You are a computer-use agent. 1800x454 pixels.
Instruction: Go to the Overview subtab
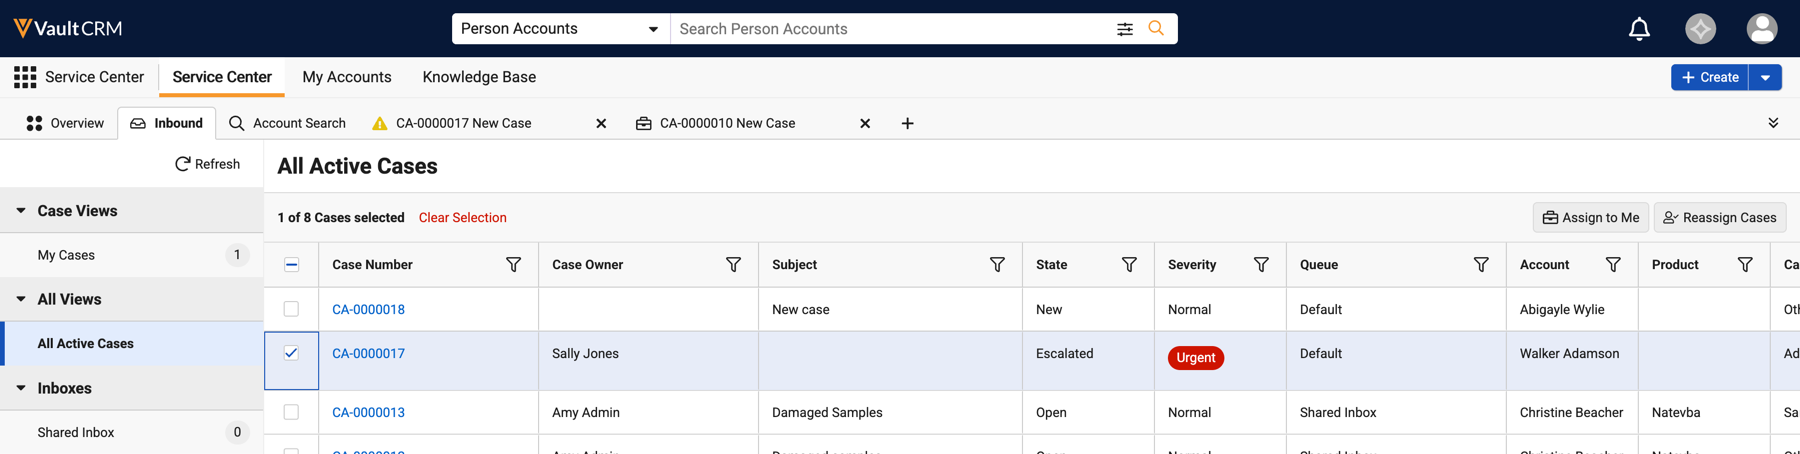(x=65, y=123)
